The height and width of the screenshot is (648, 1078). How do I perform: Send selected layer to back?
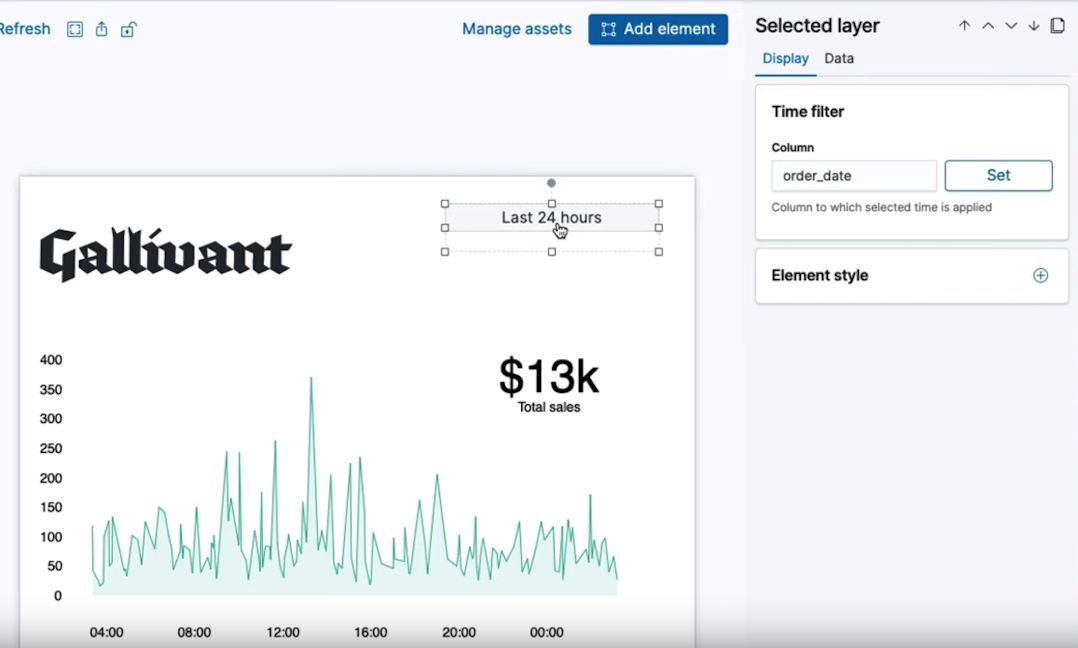click(x=1034, y=26)
